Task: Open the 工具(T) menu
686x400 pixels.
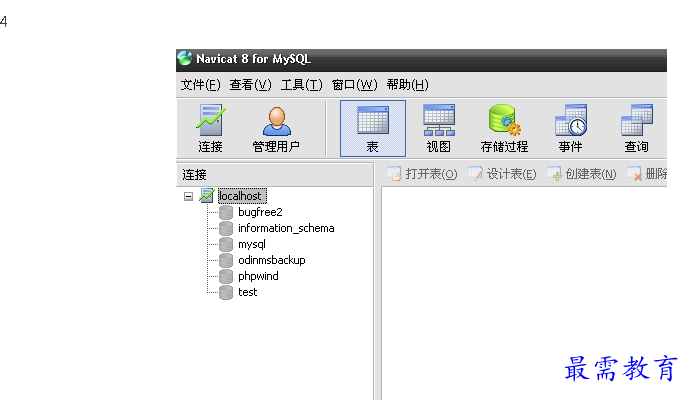Action: (x=301, y=84)
